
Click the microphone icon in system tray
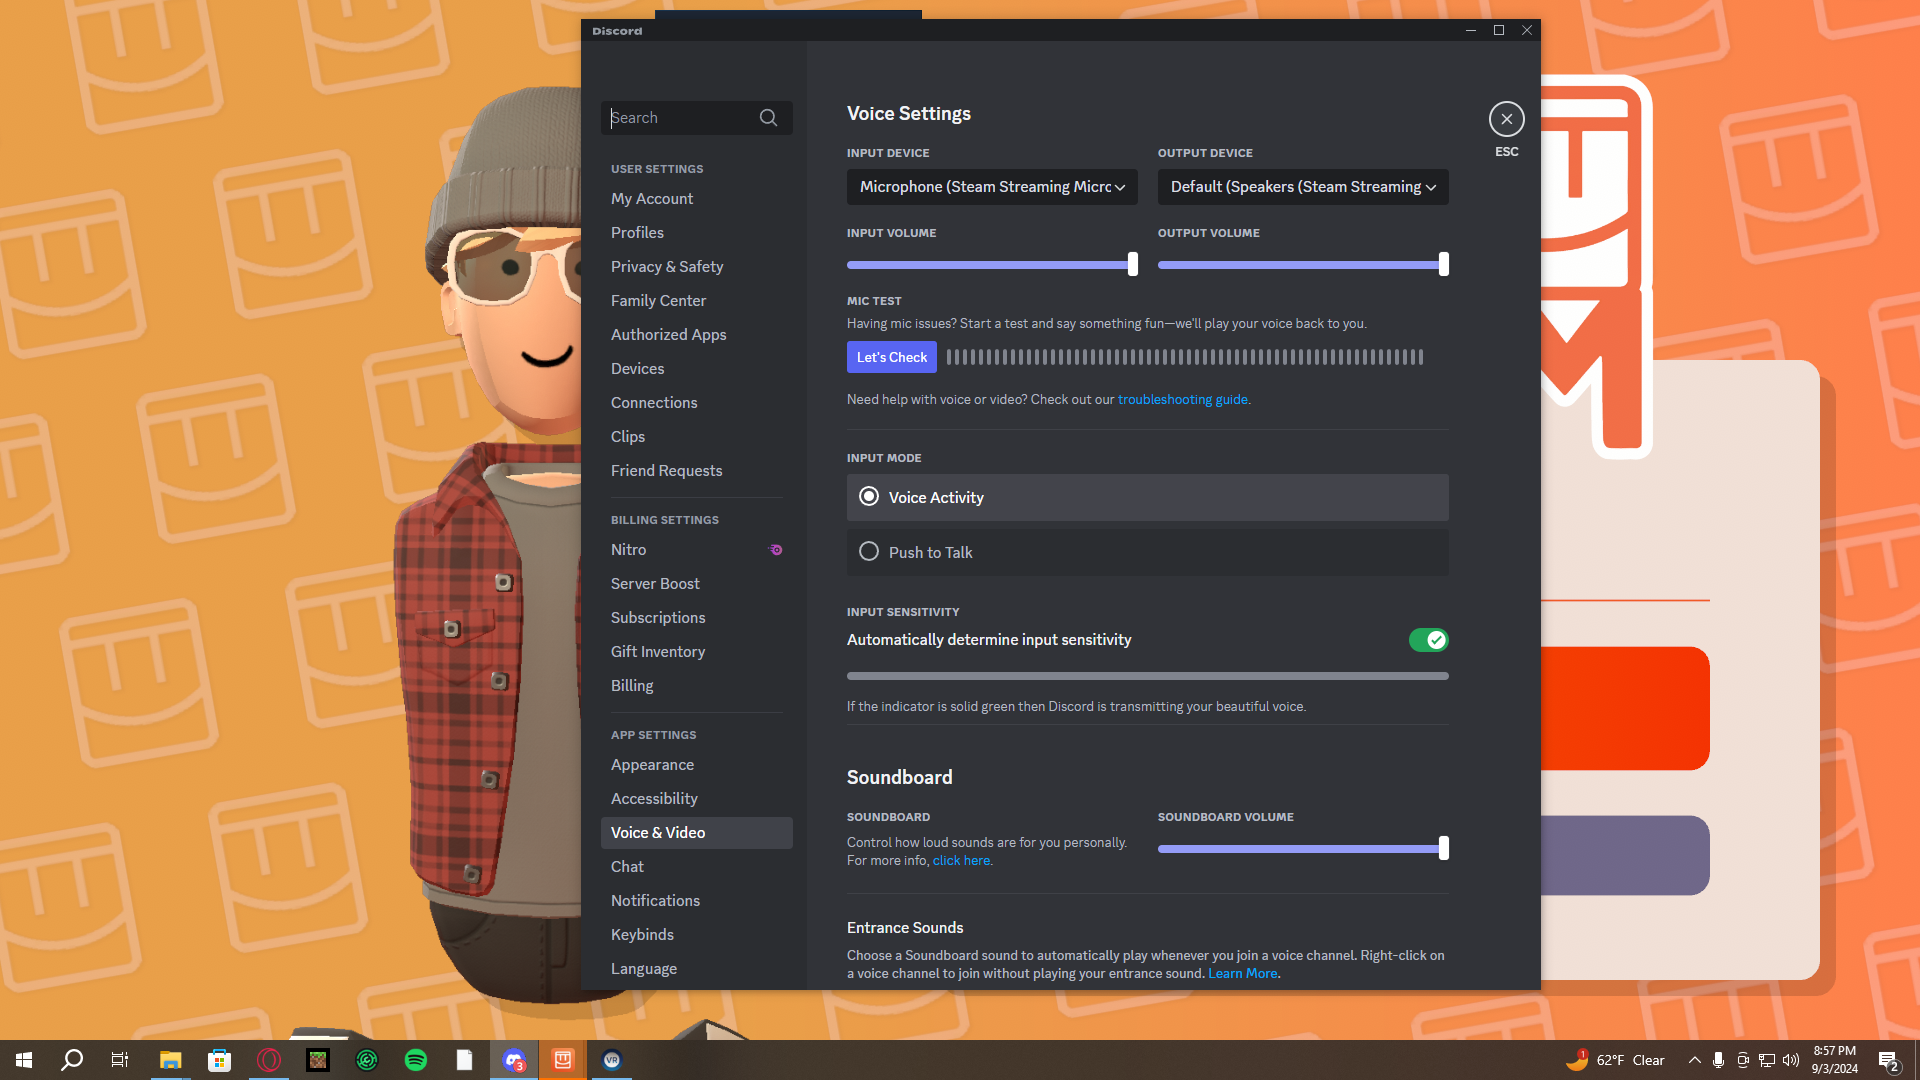(x=1718, y=1060)
